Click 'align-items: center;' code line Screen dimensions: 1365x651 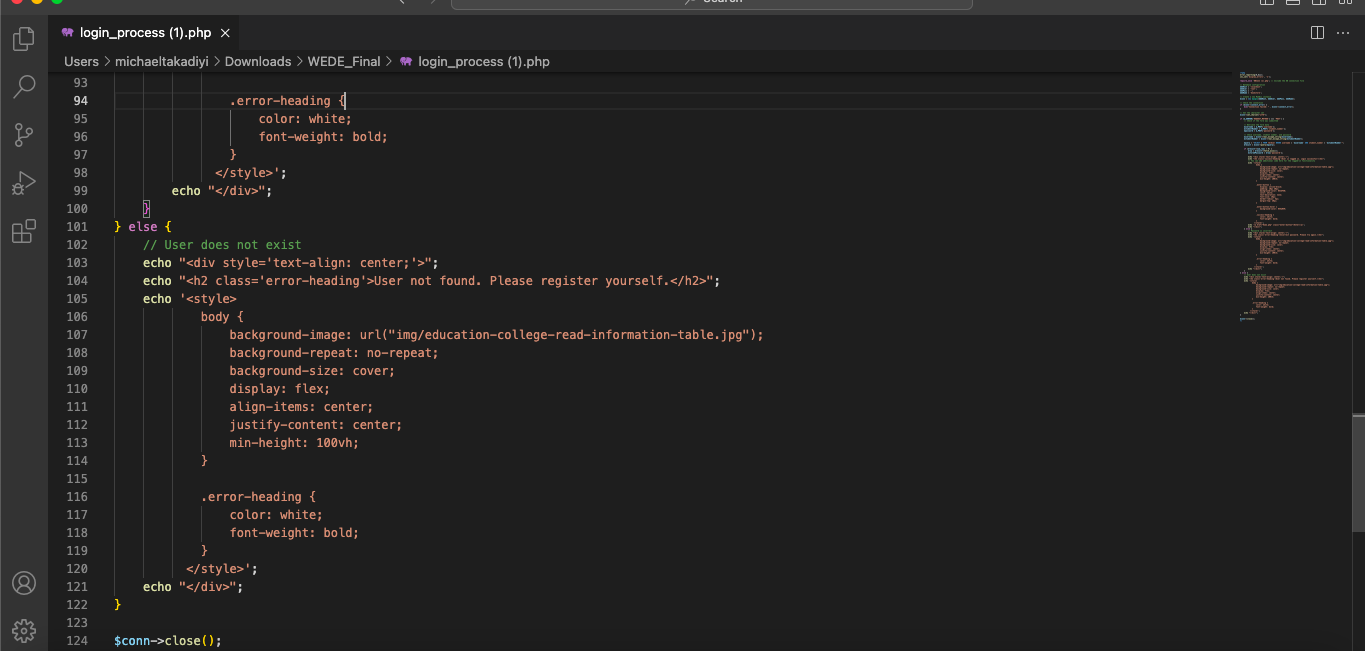(x=301, y=407)
